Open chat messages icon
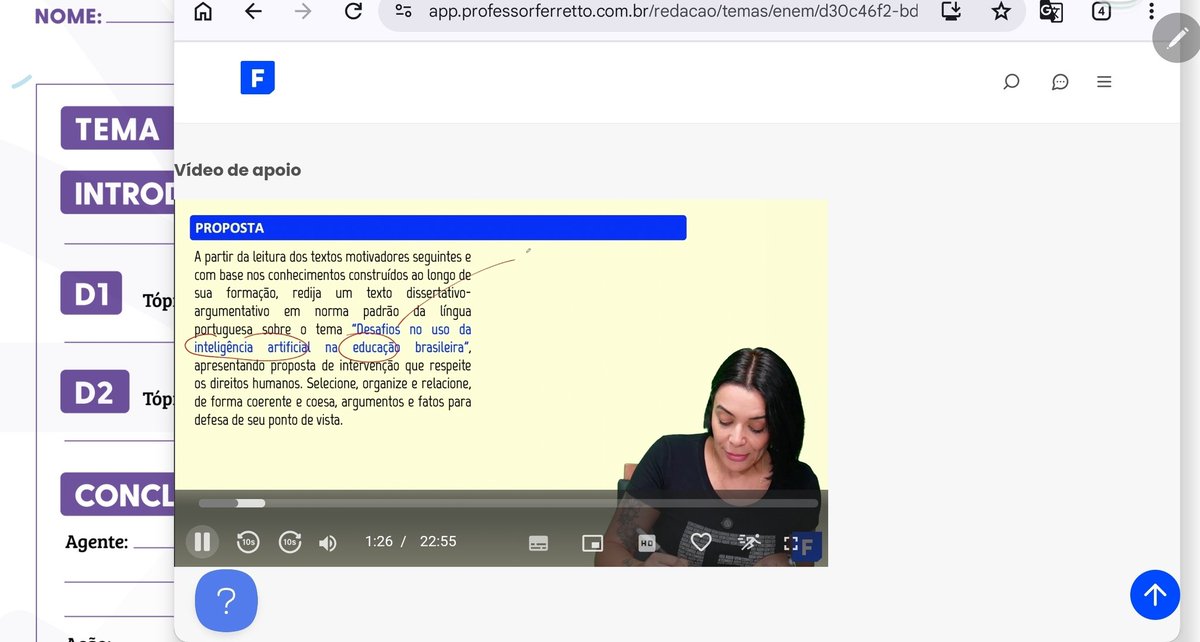This screenshot has width=1200, height=642. pos(1060,82)
